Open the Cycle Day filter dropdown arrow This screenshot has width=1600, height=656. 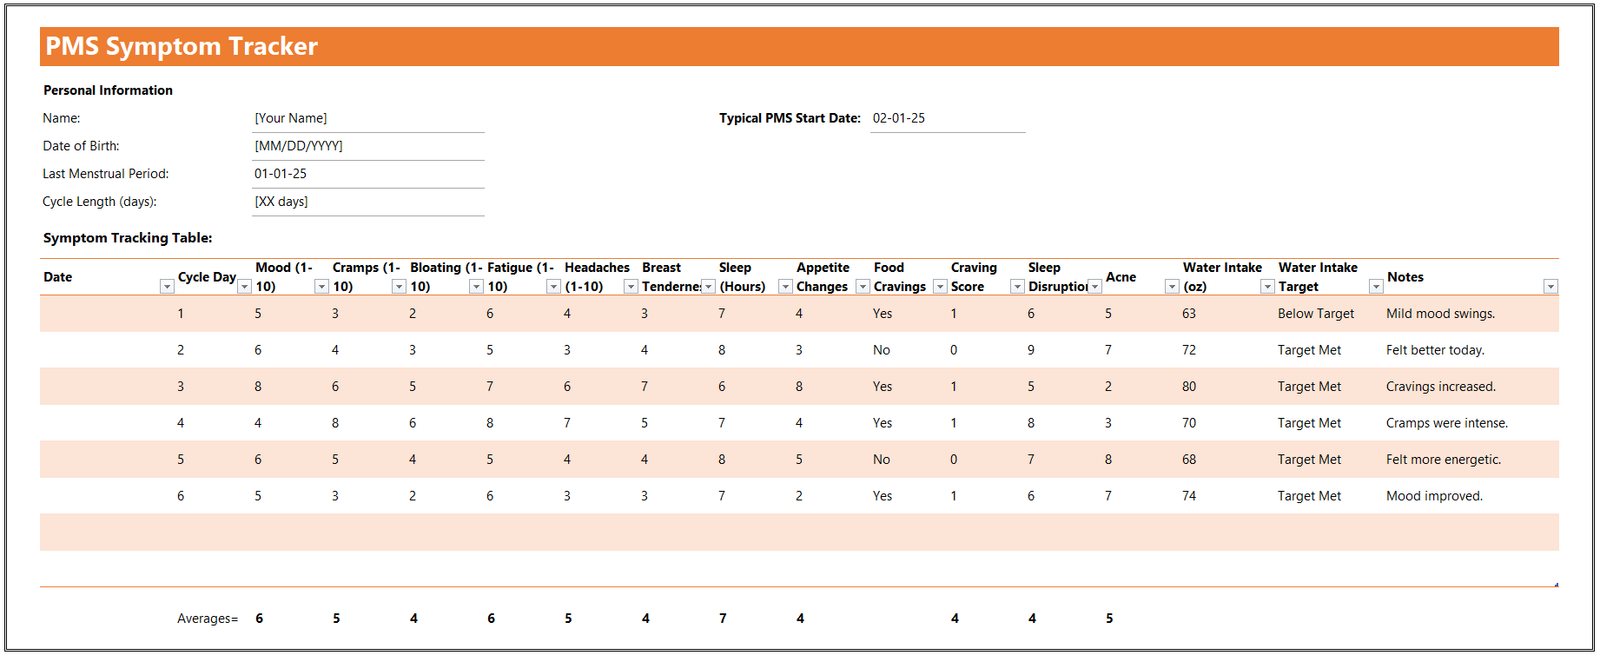tap(244, 287)
